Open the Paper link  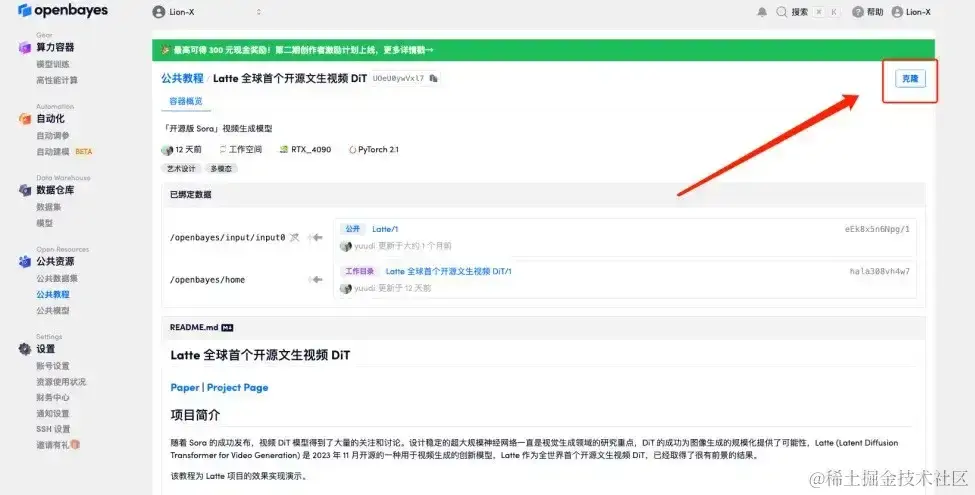coord(185,387)
